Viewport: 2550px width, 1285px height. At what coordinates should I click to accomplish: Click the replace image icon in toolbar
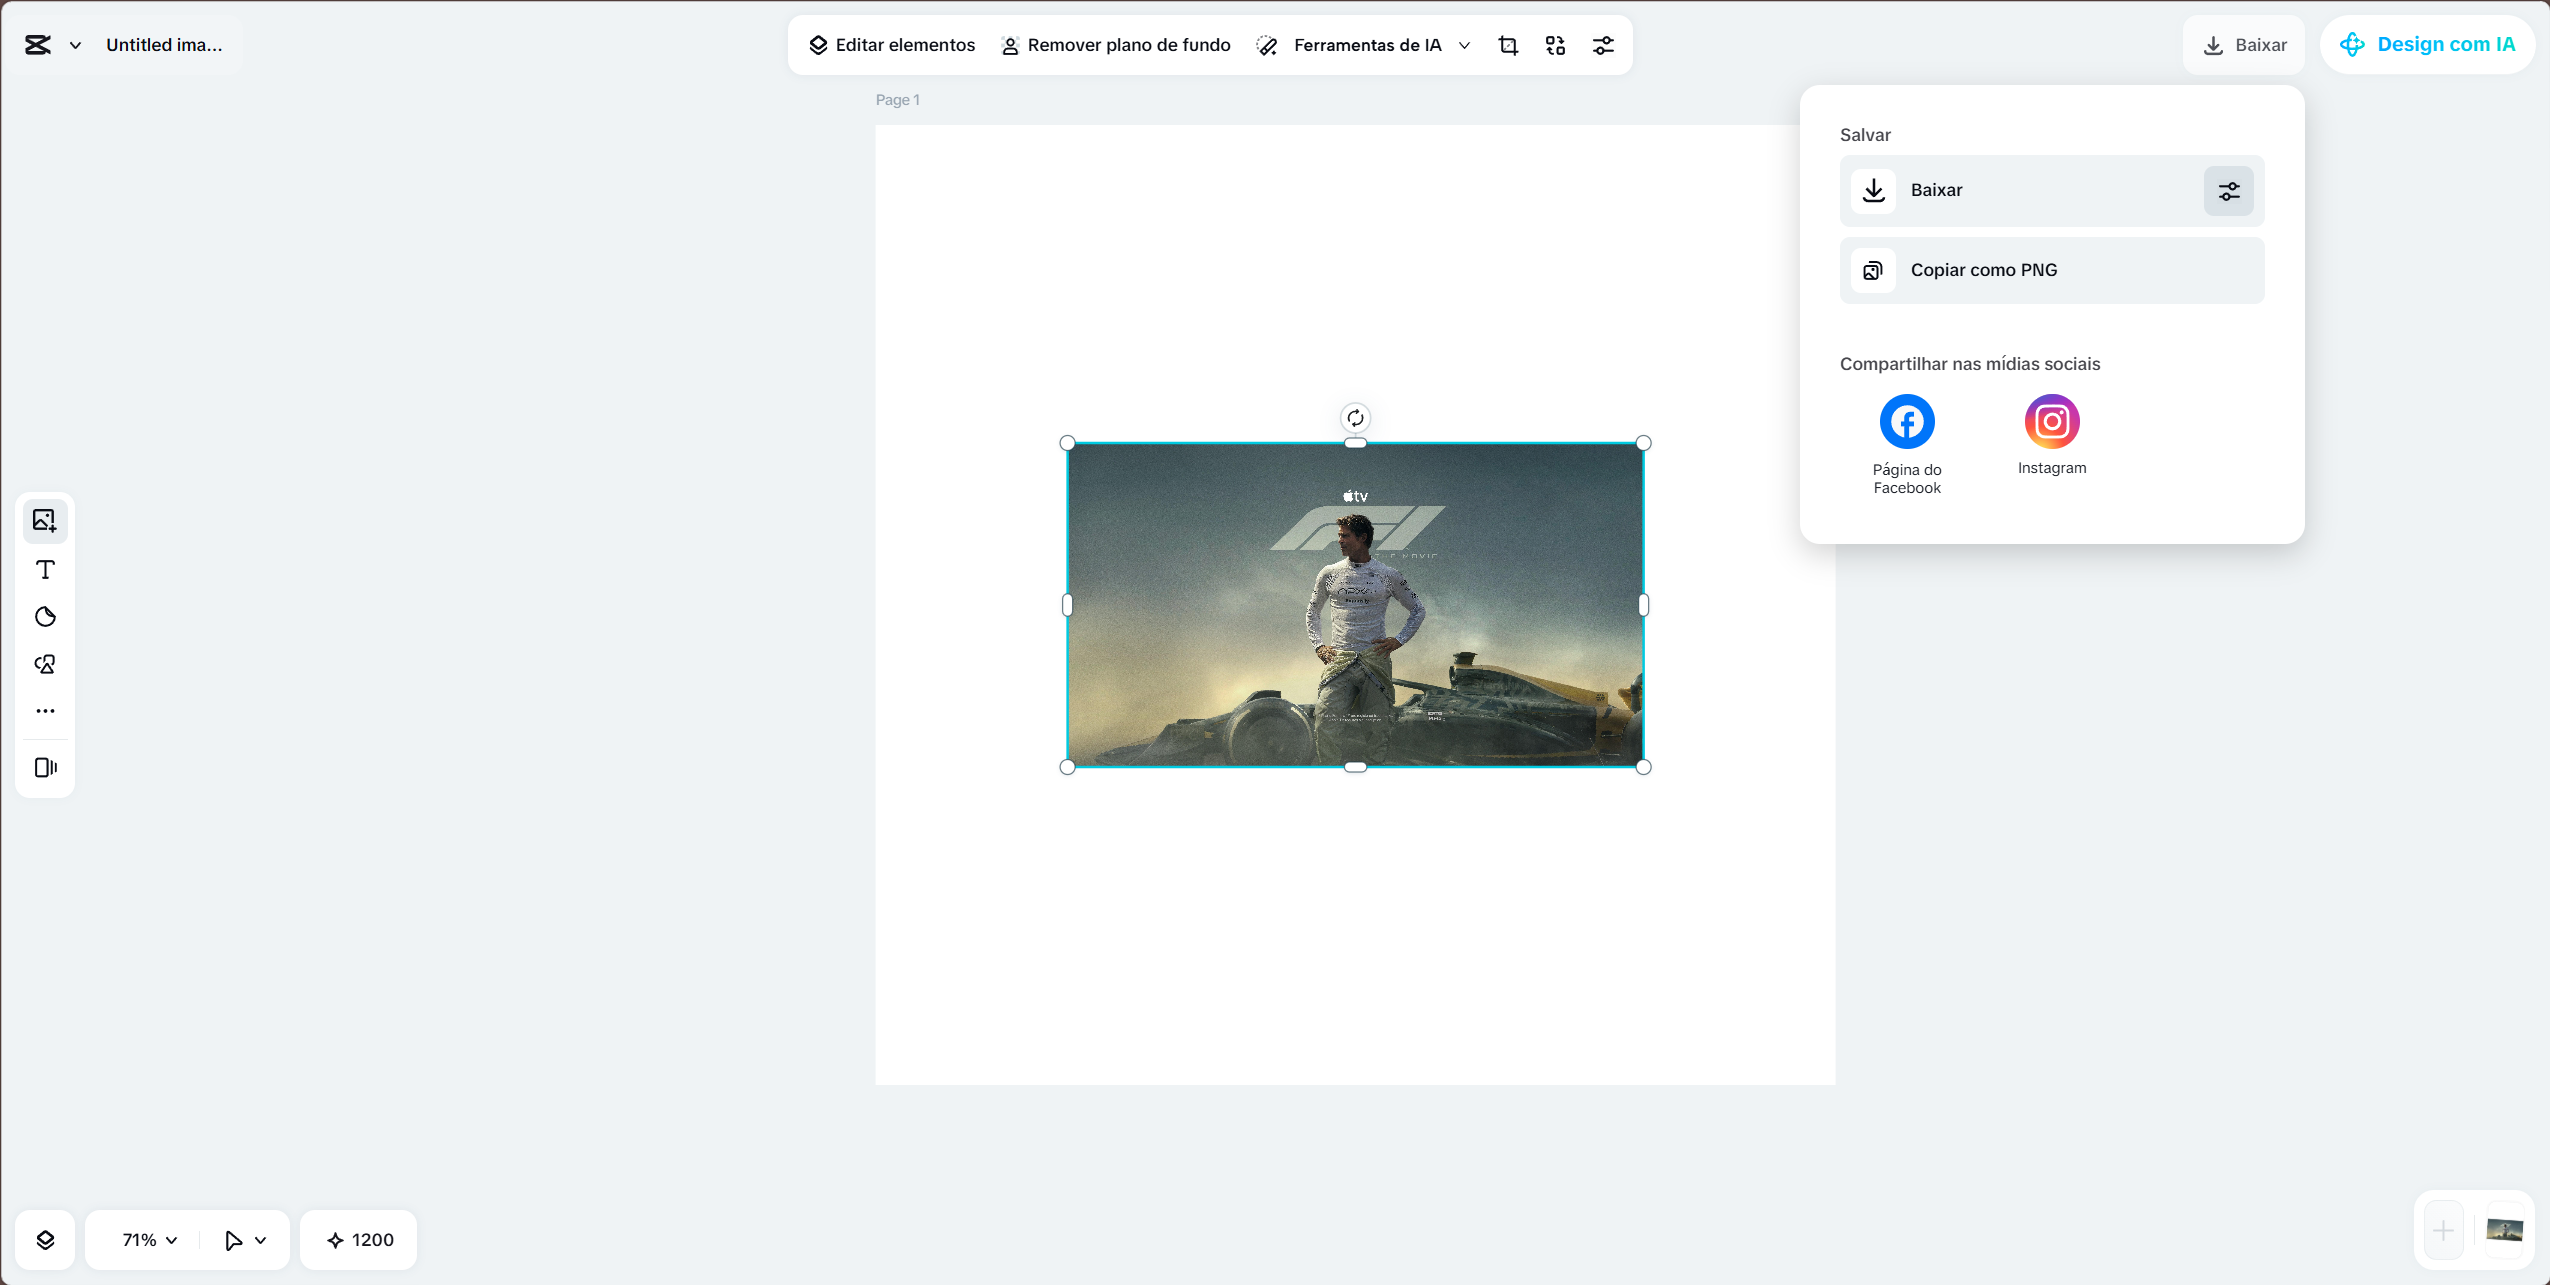tap(1555, 45)
